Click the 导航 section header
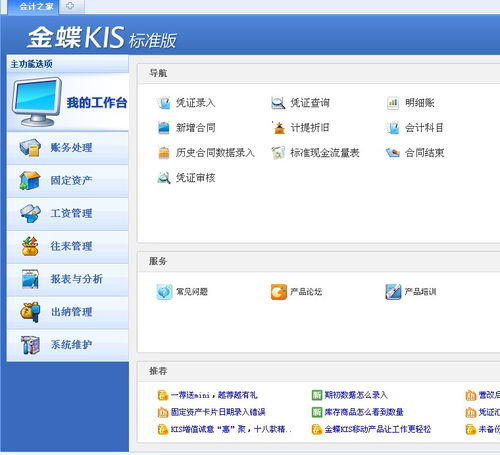The height and width of the screenshot is (455, 500). click(158, 73)
